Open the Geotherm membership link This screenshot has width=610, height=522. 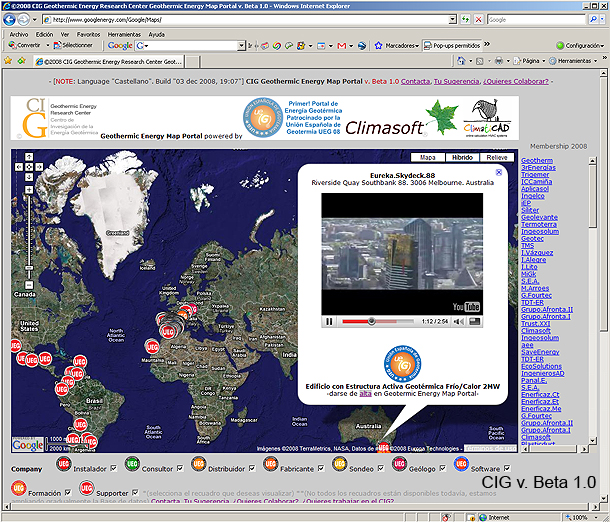[536, 160]
